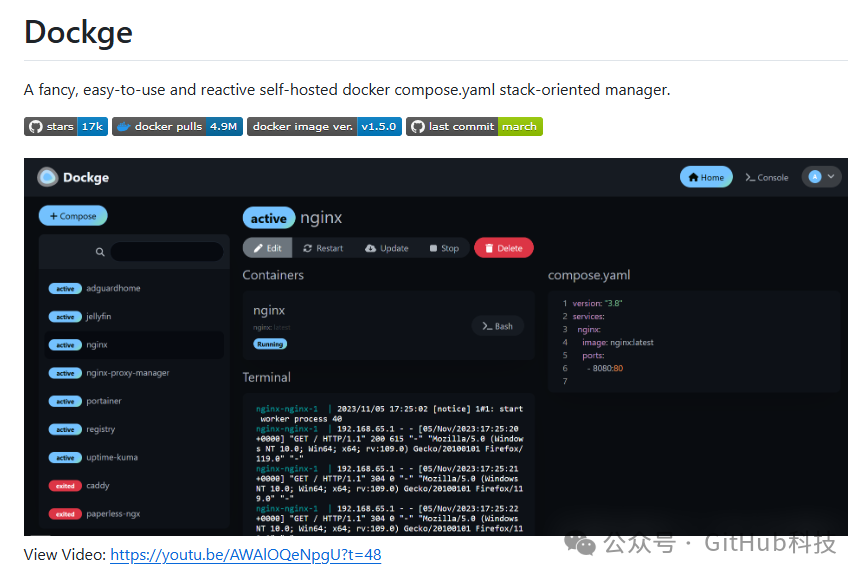864x577 pixels.
Task: Select the nginx stack in sidebar list
Action: coord(134,344)
